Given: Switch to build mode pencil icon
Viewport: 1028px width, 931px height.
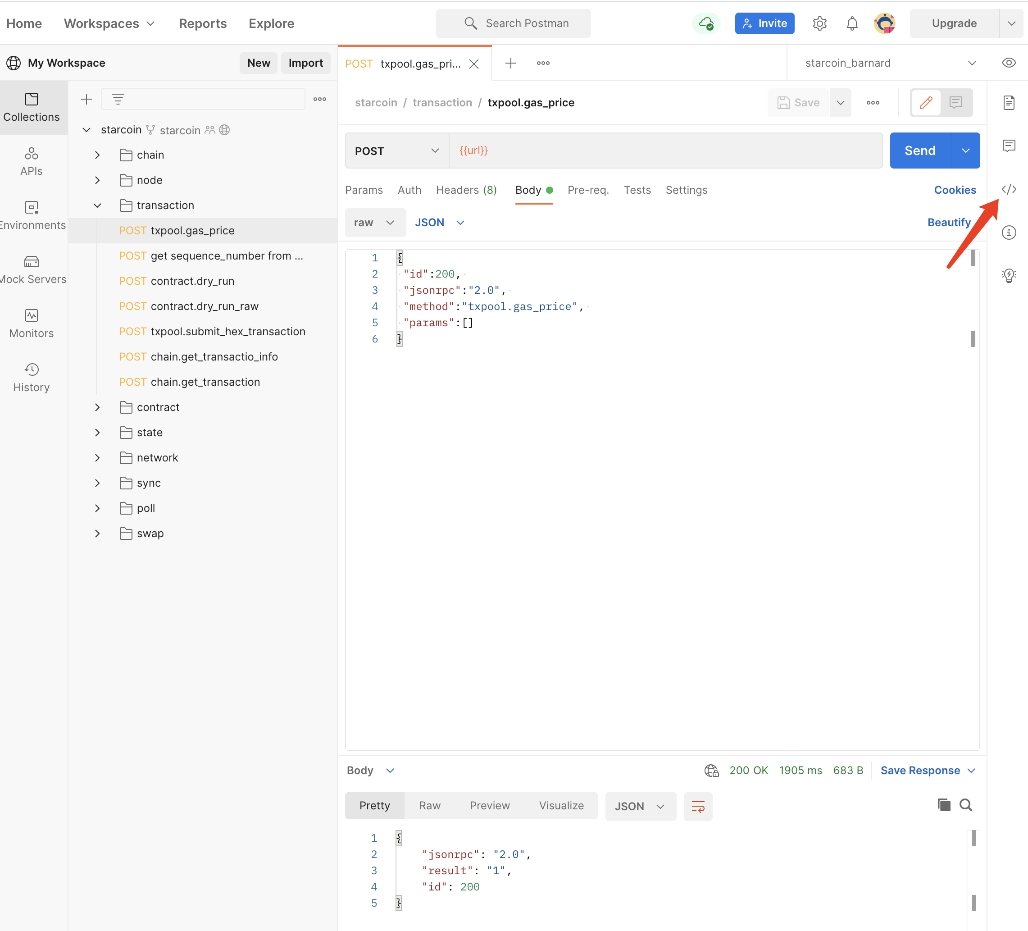Looking at the screenshot, I should tap(926, 102).
